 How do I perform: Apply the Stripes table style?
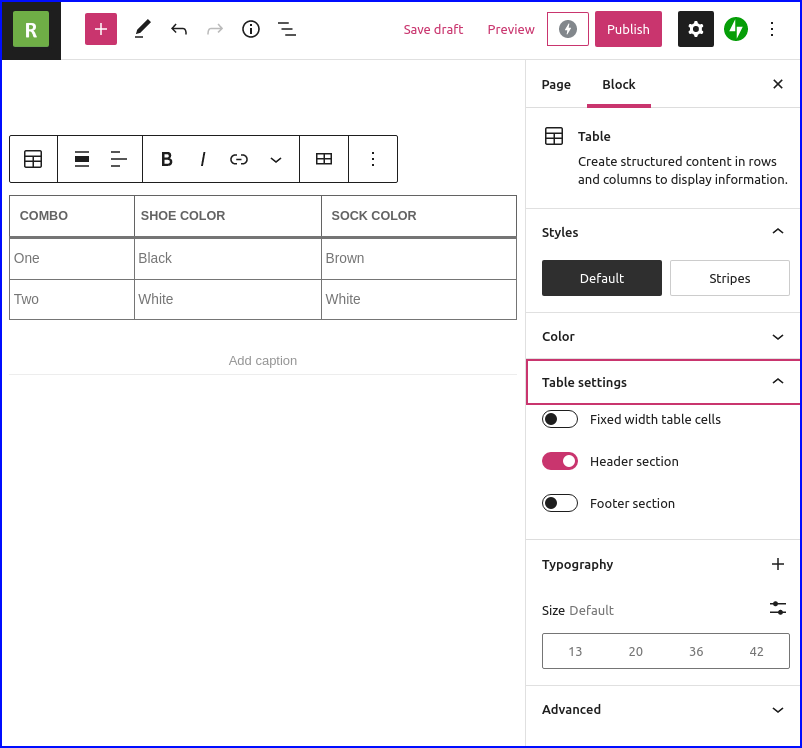tap(729, 278)
